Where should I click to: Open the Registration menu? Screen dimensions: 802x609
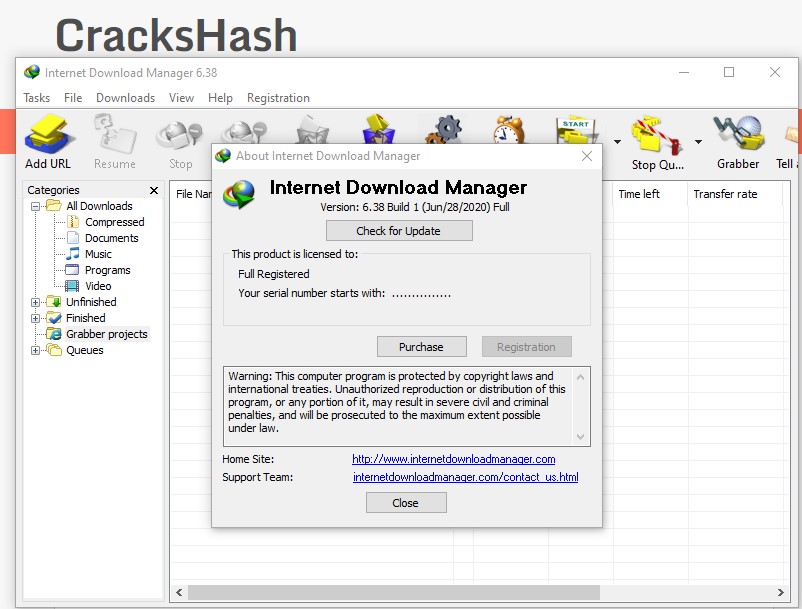pyautogui.click(x=278, y=98)
